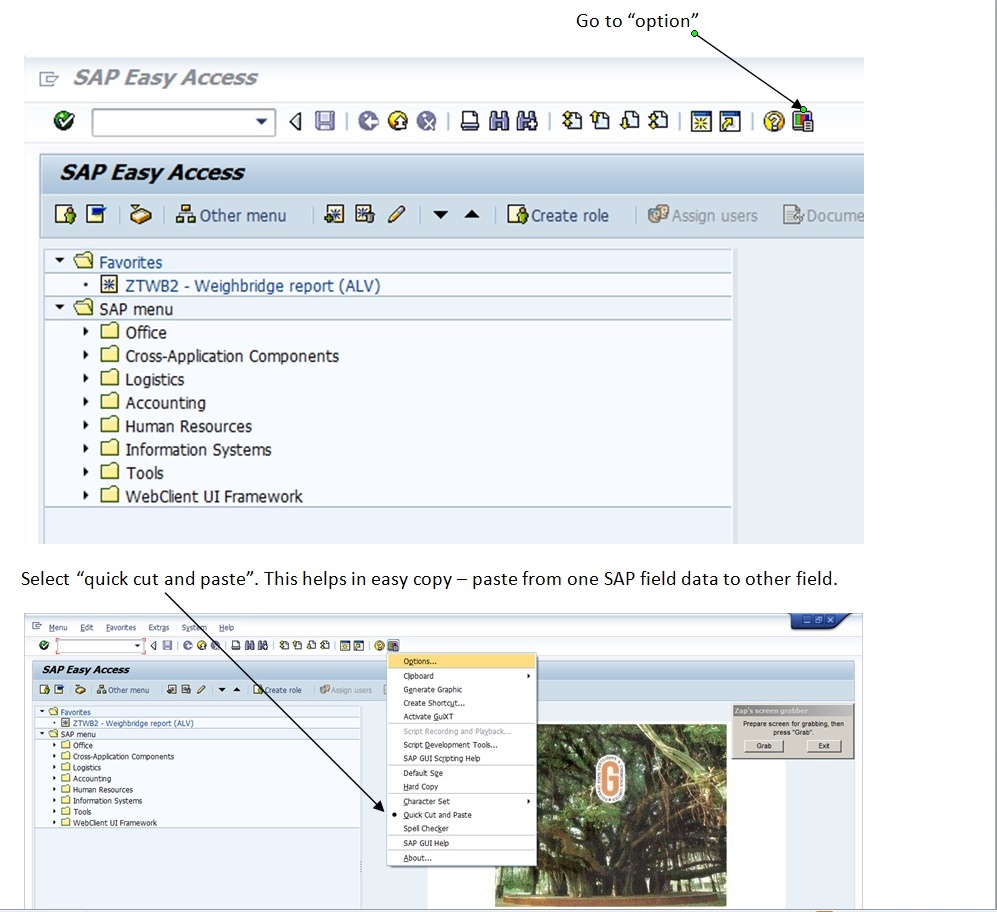Open the Character Set submenu

pyautogui.click(x=462, y=801)
